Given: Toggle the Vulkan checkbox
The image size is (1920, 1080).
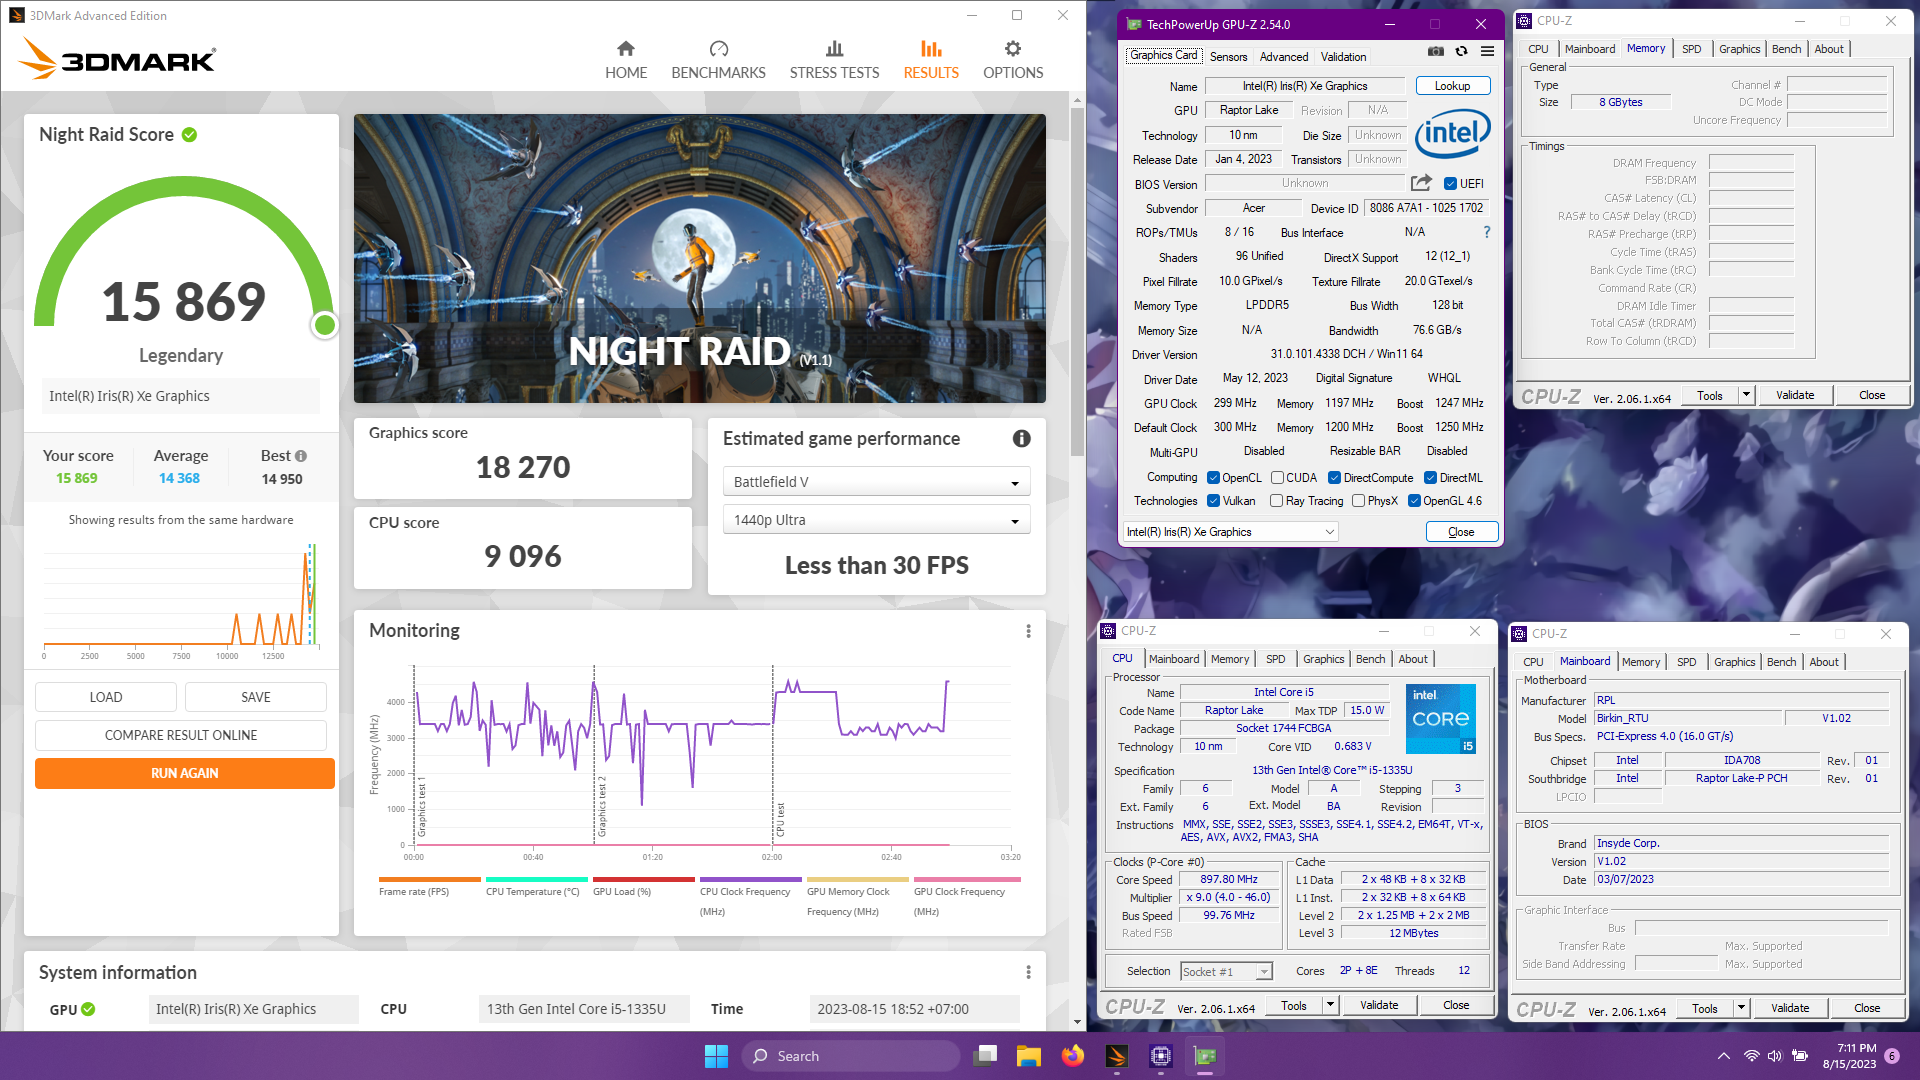Looking at the screenshot, I should (x=1213, y=501).
